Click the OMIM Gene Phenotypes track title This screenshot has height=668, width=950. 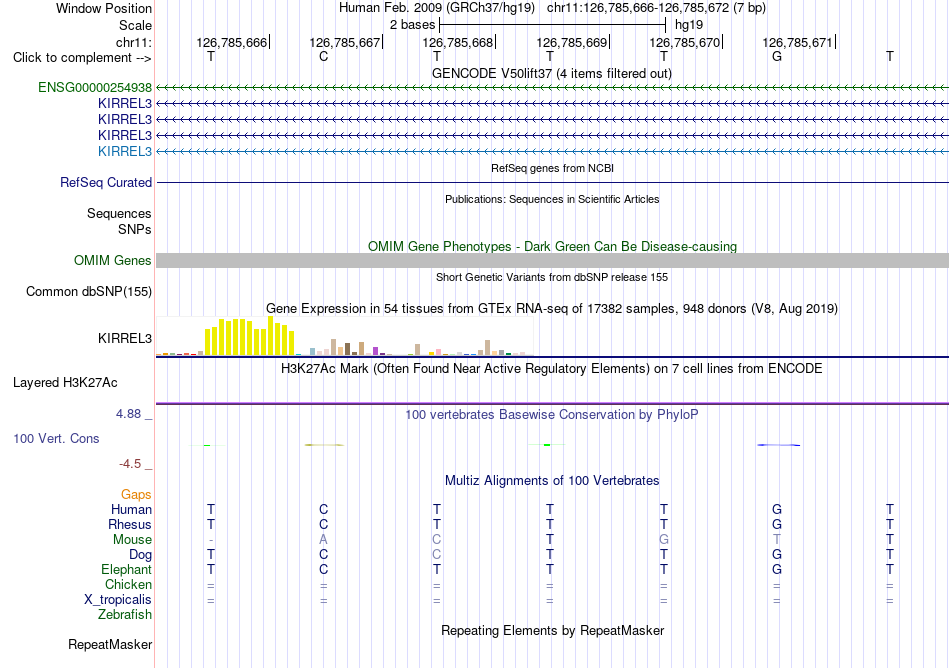(553, 246)
